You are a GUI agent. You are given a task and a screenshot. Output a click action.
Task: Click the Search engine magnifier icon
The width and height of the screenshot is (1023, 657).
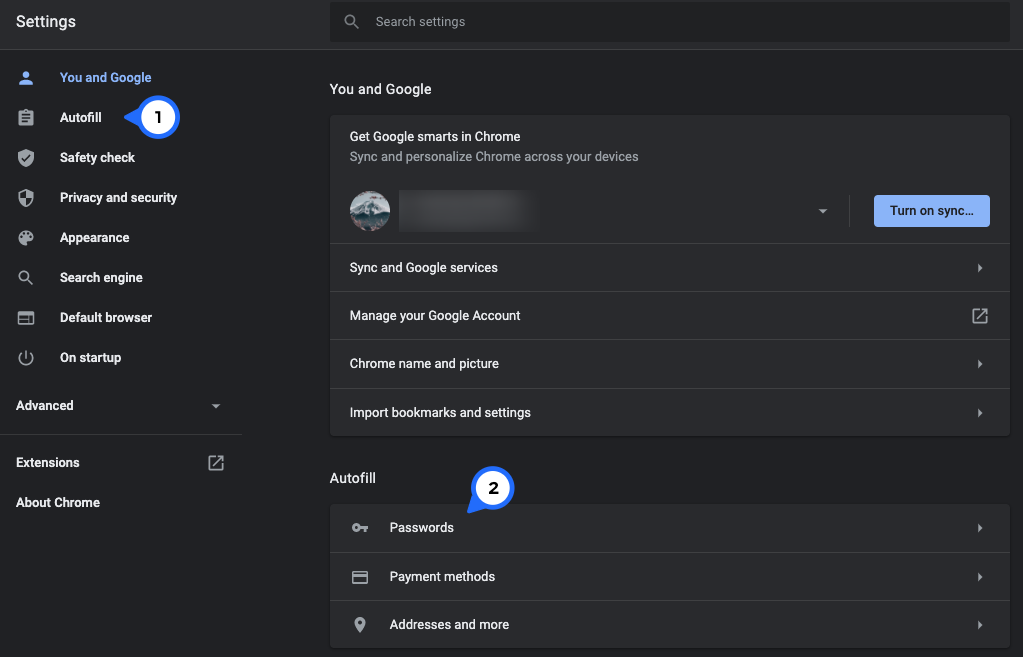click(26, 278)
